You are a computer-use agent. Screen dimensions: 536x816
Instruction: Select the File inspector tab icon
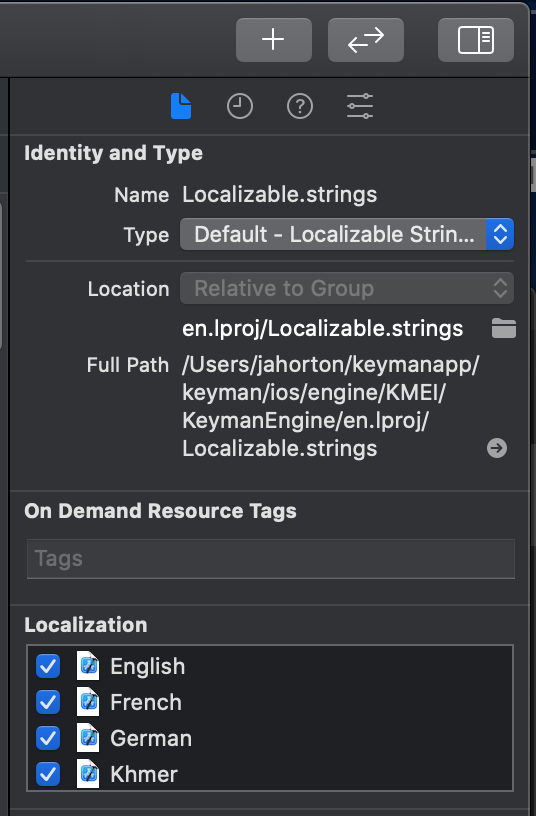click(x=181, y=106)
